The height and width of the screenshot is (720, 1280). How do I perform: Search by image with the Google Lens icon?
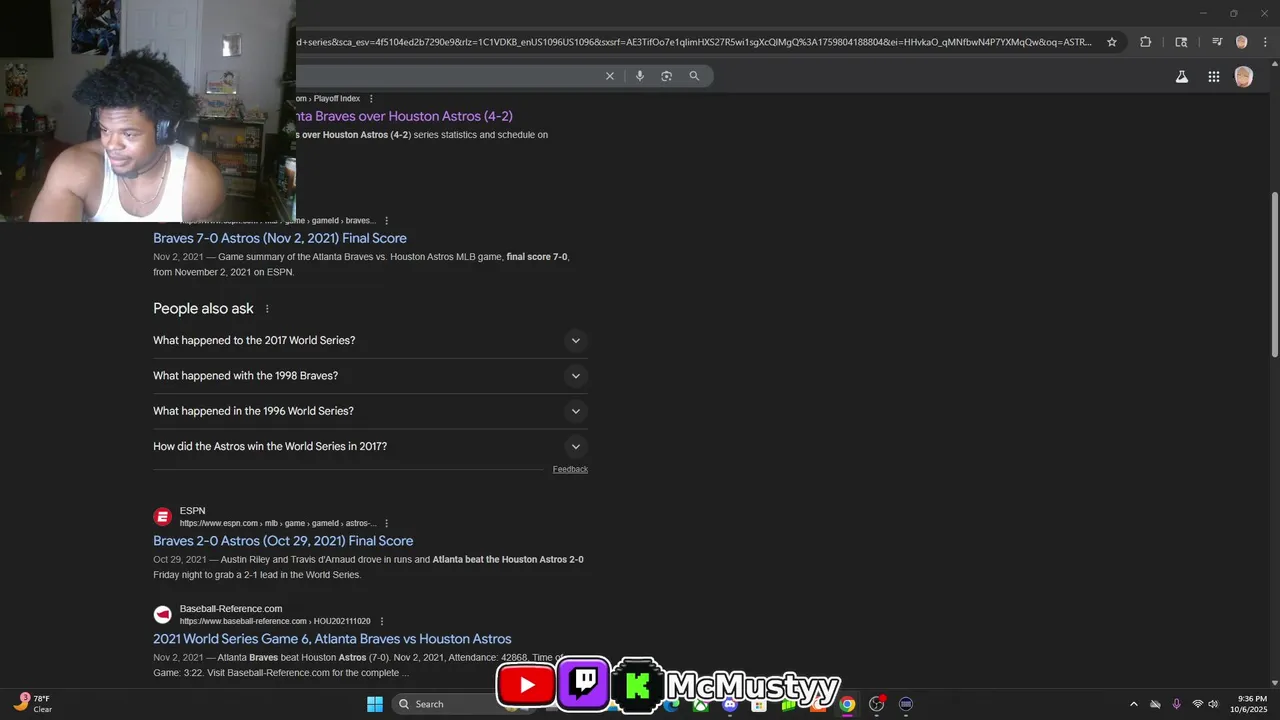[667, 76]
